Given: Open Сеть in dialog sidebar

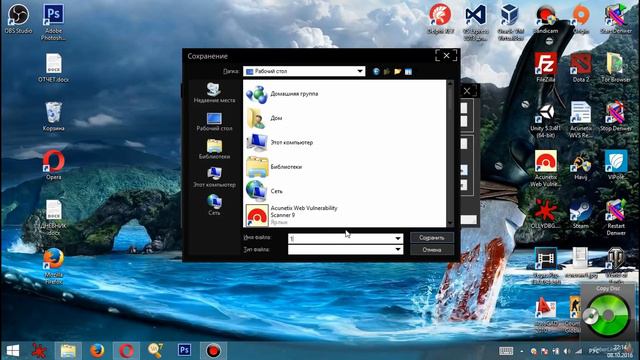Looking at the screenshot, I should (214, 205).
